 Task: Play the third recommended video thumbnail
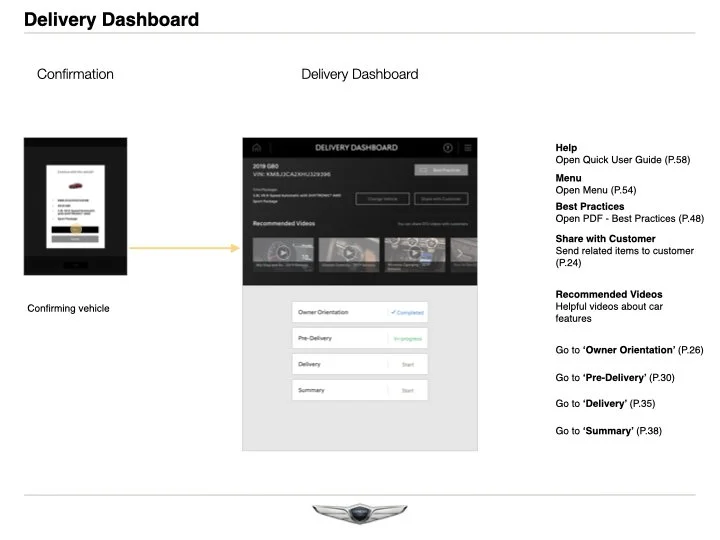click(415, 254)
